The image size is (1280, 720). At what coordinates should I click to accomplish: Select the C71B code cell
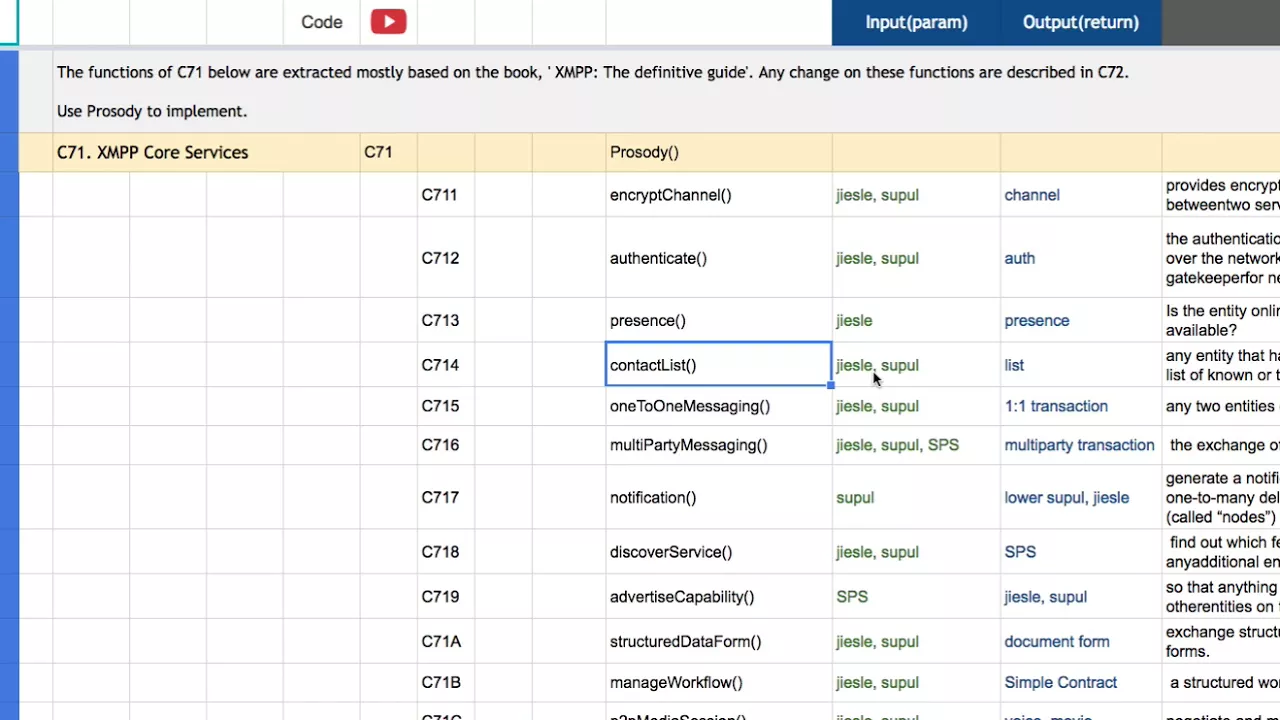pos(446,683)
